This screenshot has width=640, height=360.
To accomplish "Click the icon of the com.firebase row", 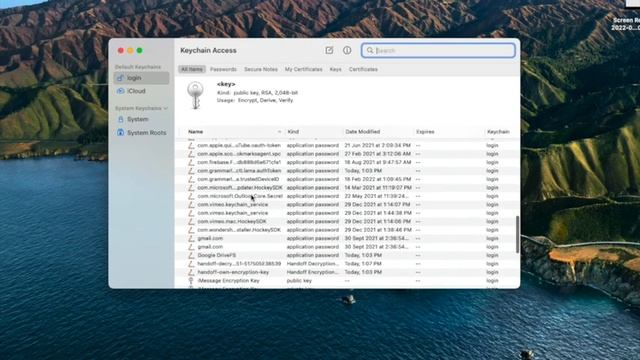I will pyautogui.click(x=191, y=162).
